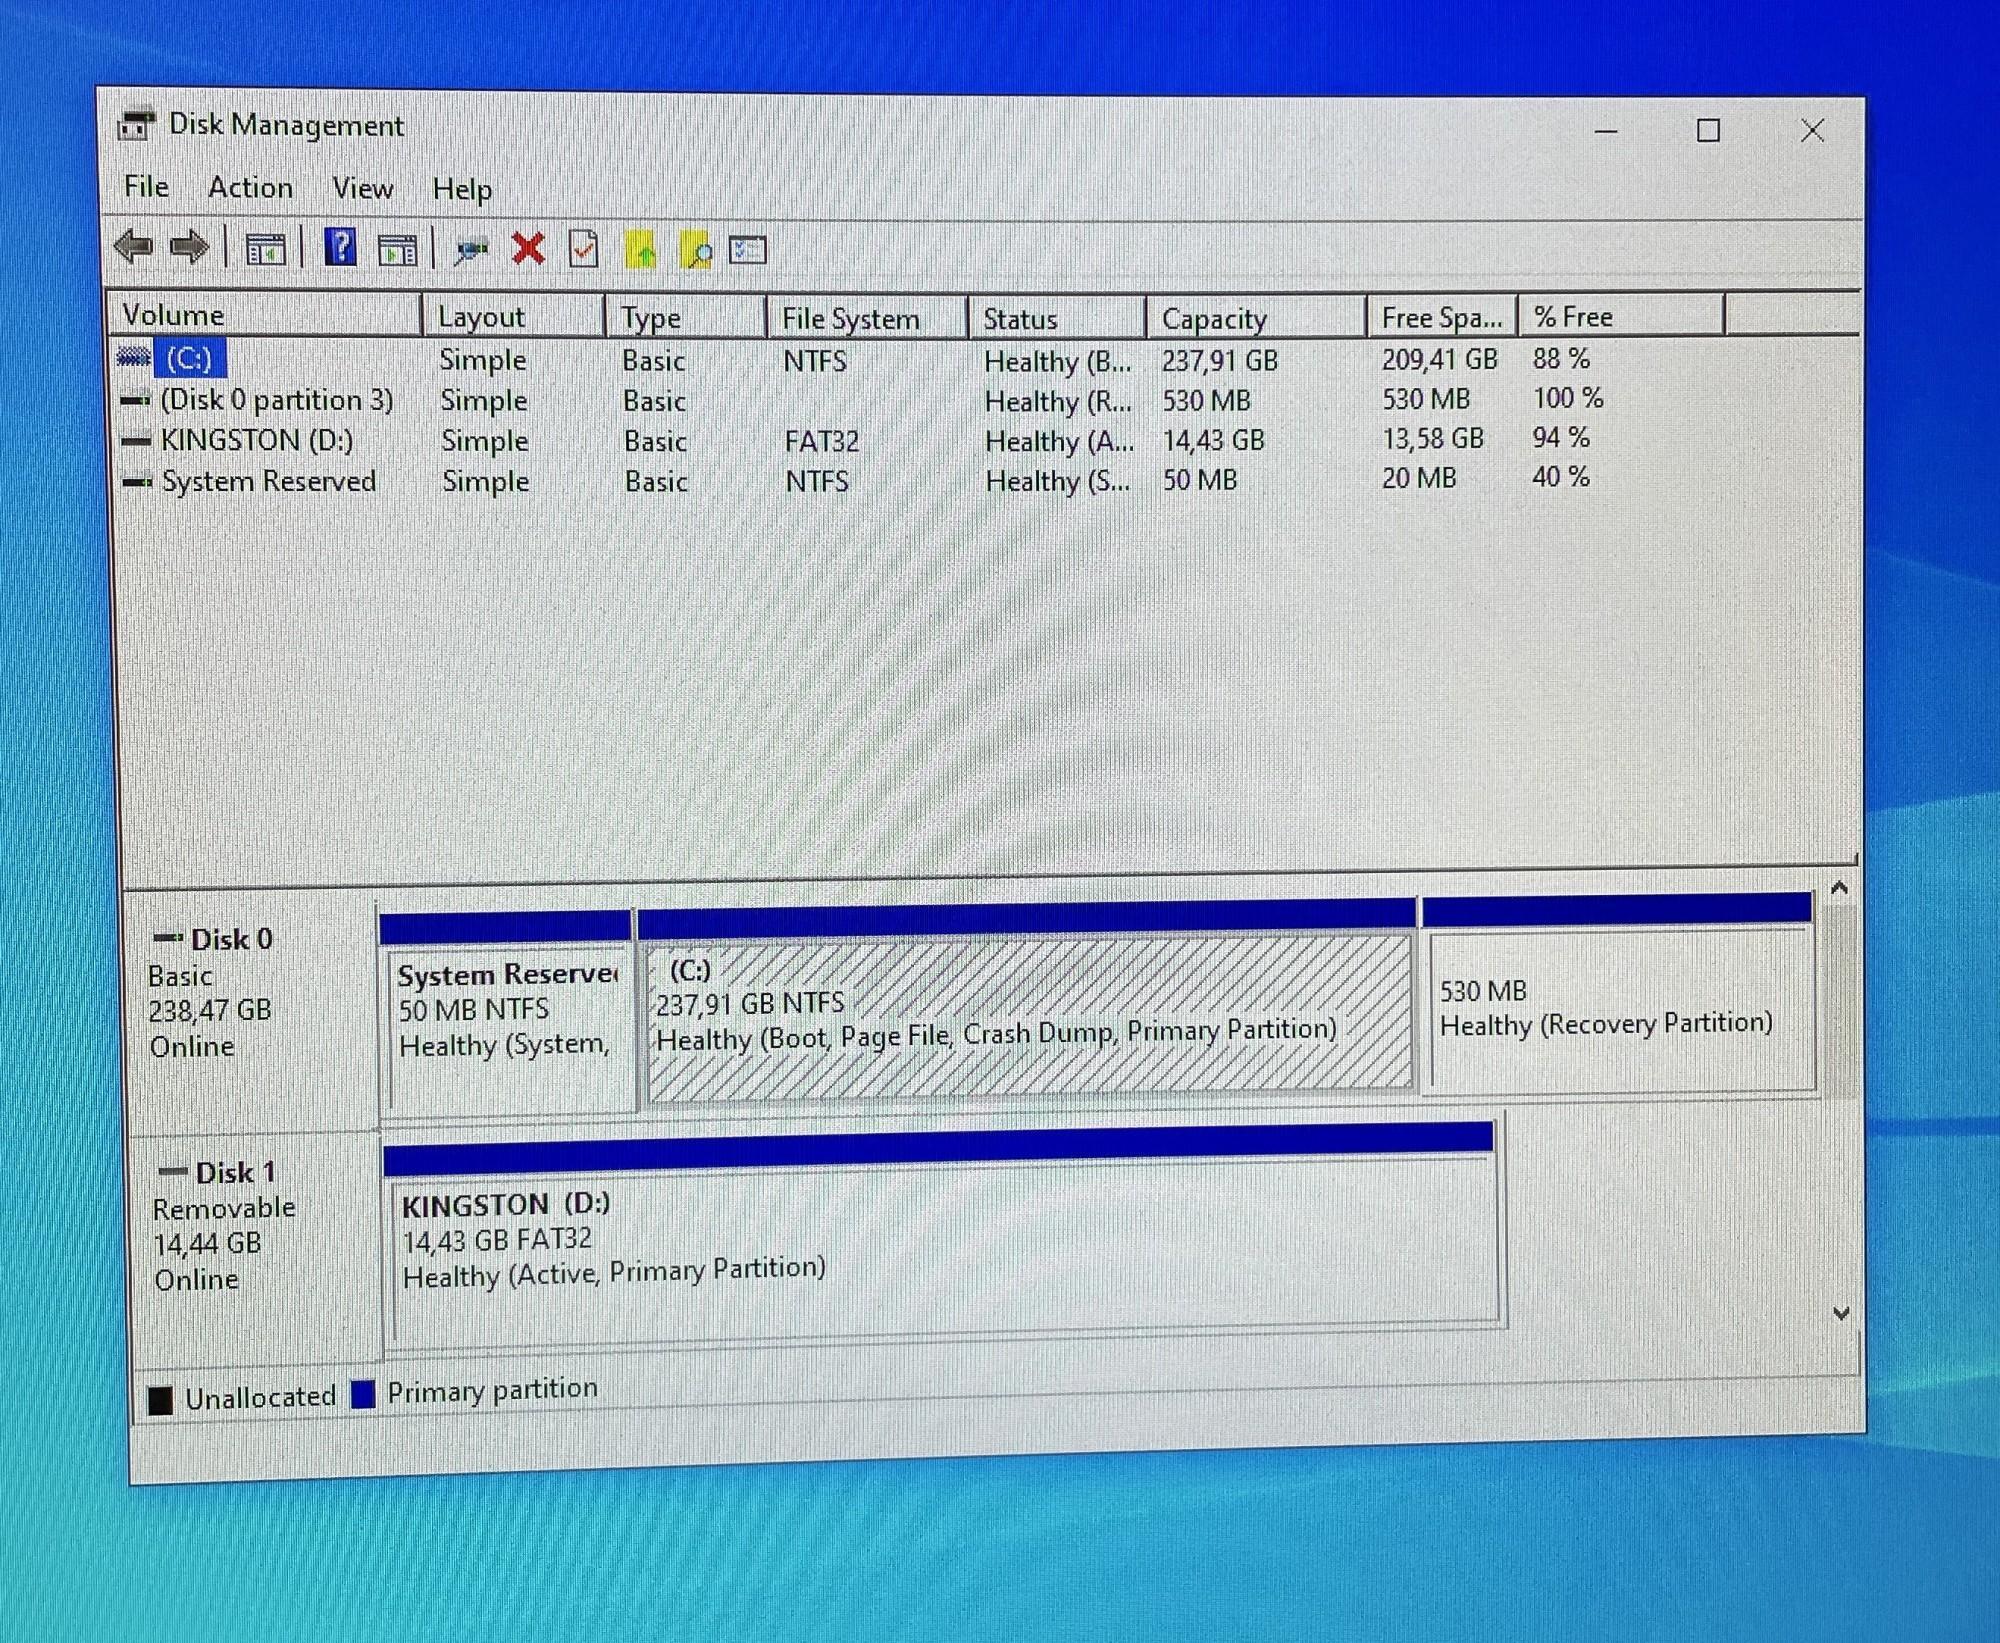Open Help via blue question mark icon
This screenshot has height=1643, width=2000.
(x=340, y=247)
